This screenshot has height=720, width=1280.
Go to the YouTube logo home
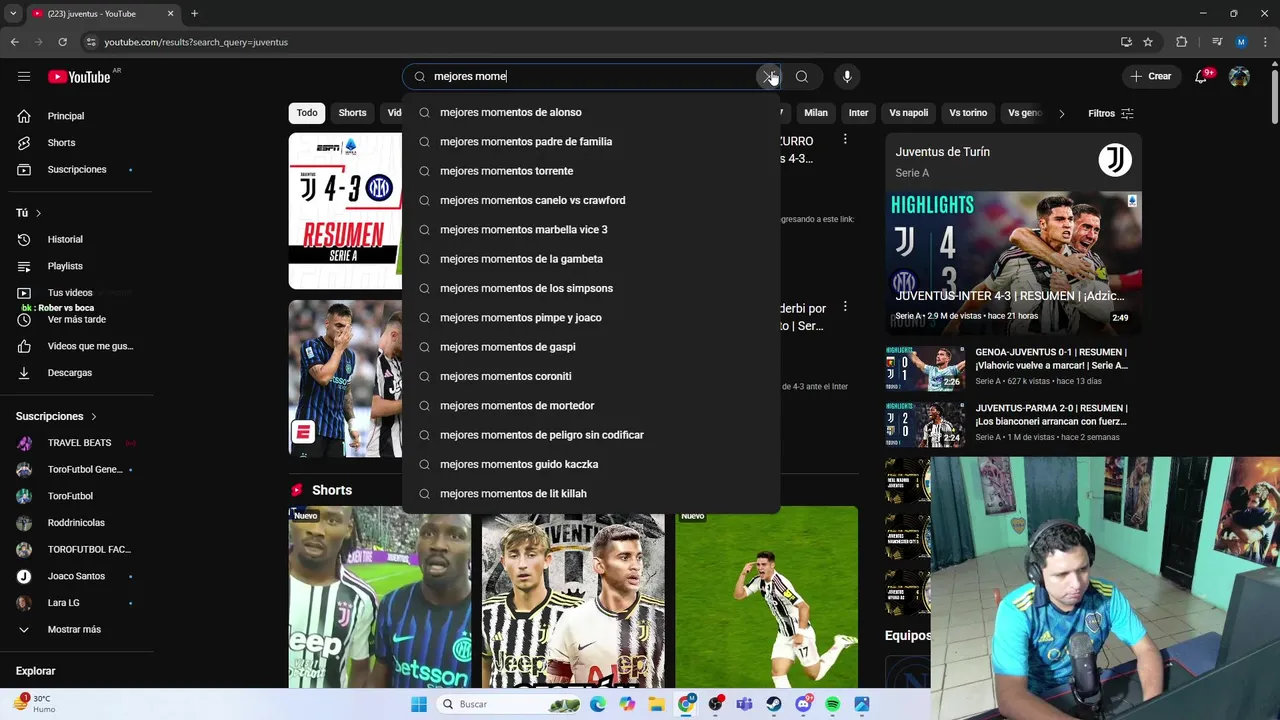coord(80,77)
